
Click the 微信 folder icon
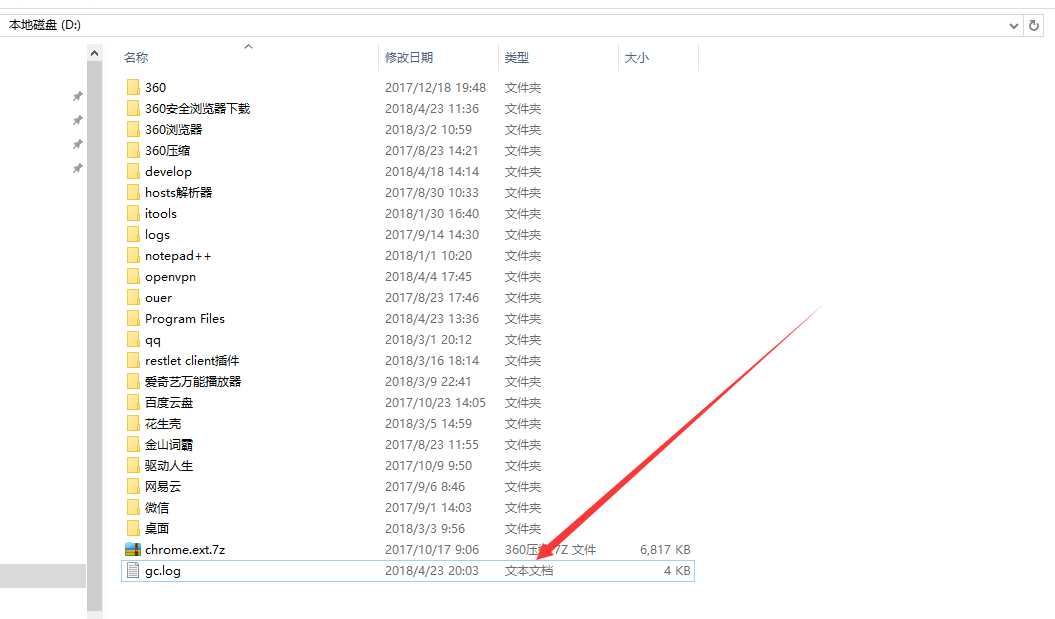133,508
